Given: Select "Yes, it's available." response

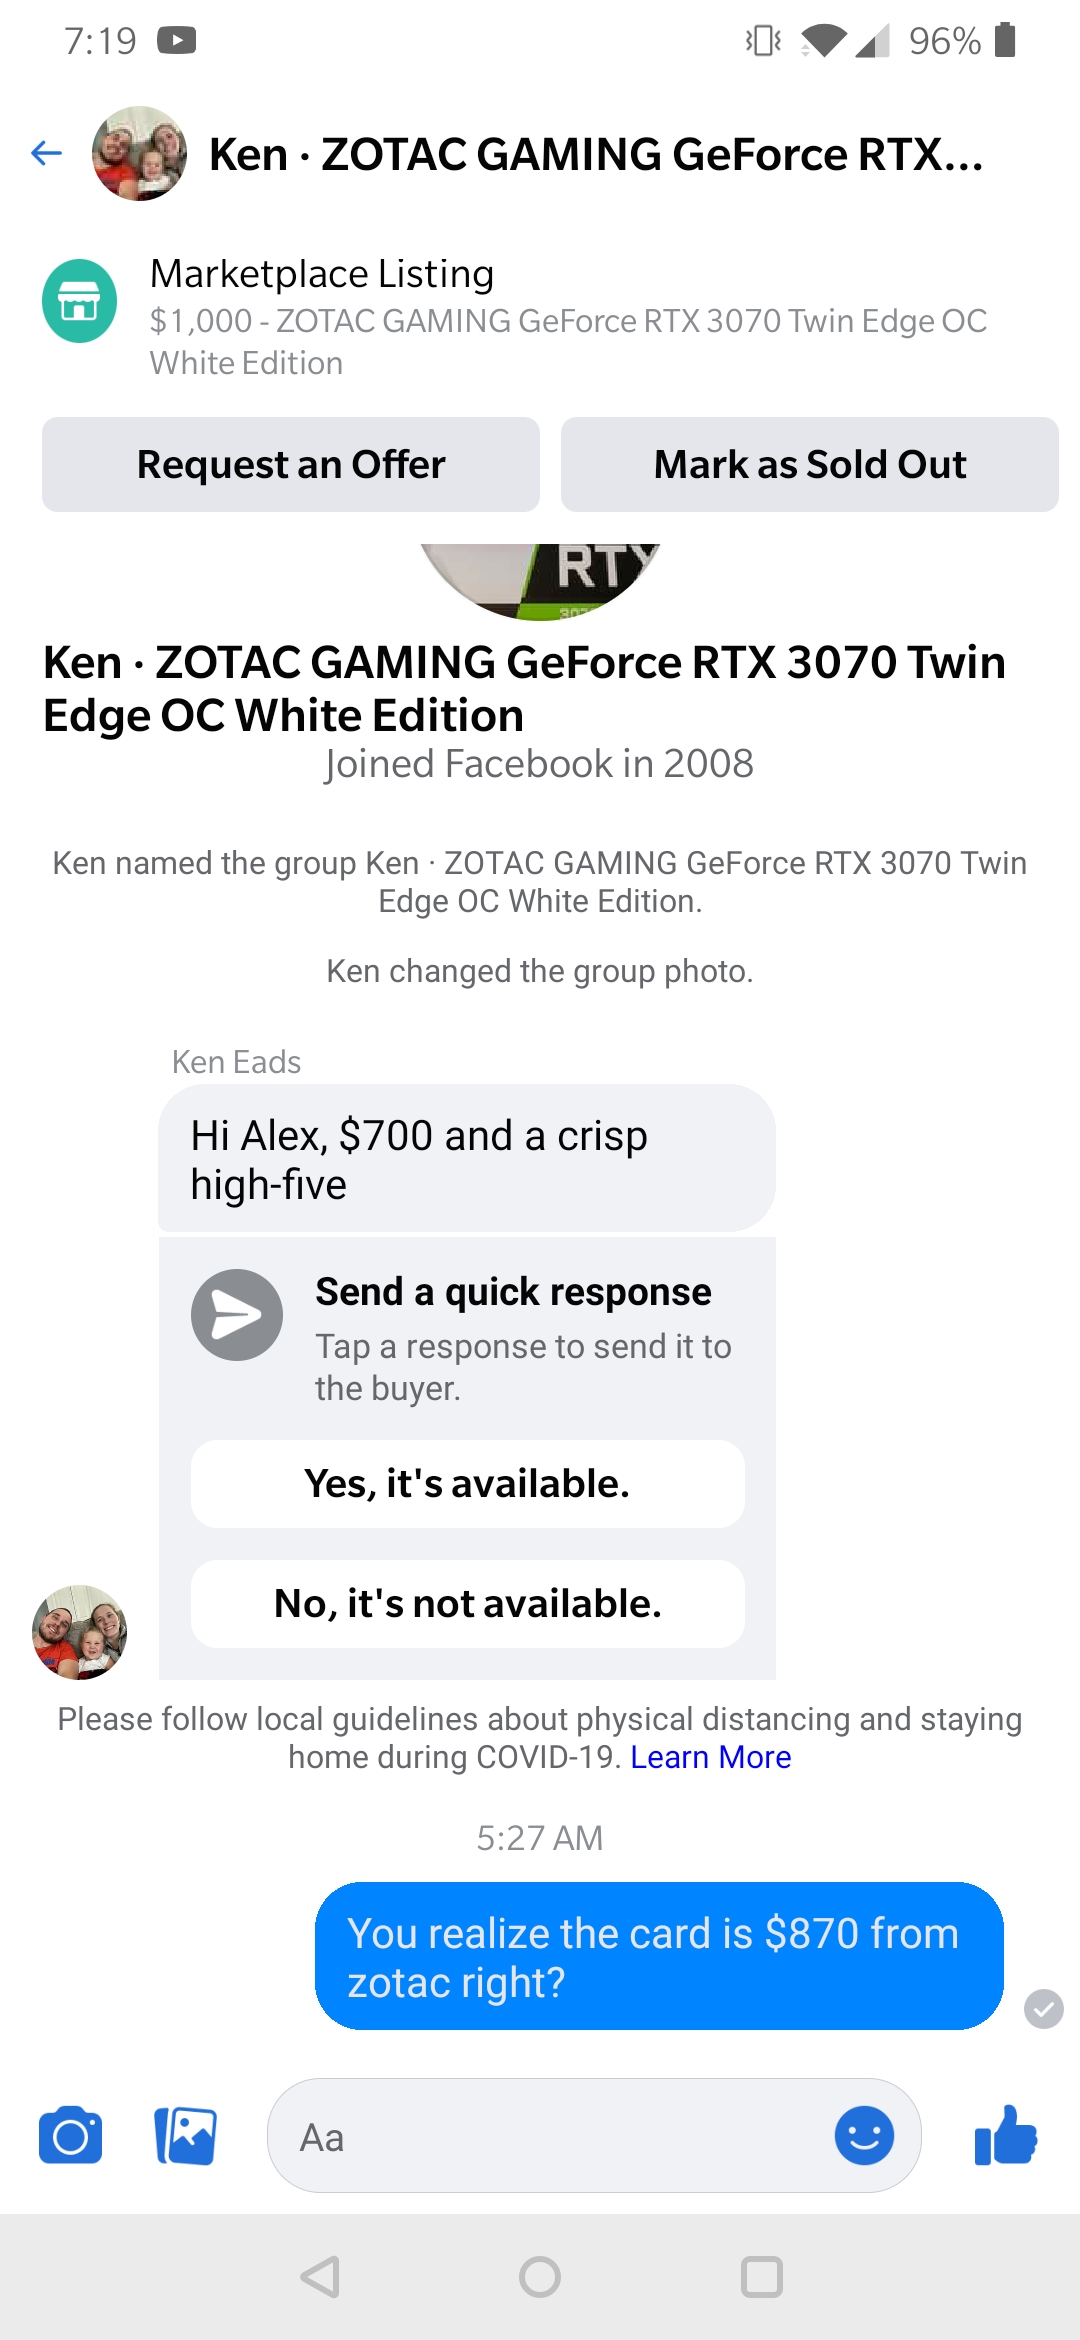Looking at the screenshot, I should (468, 1484).
